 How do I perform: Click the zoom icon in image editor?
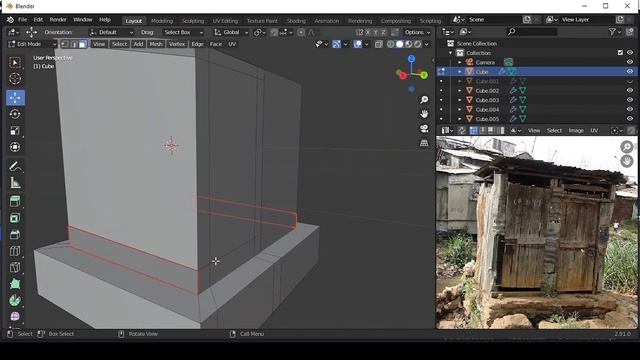[x=627, y=147]
